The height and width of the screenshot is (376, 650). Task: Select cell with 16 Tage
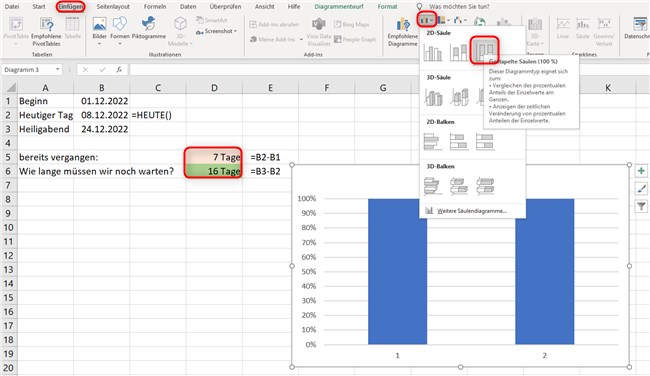point(214,171)
